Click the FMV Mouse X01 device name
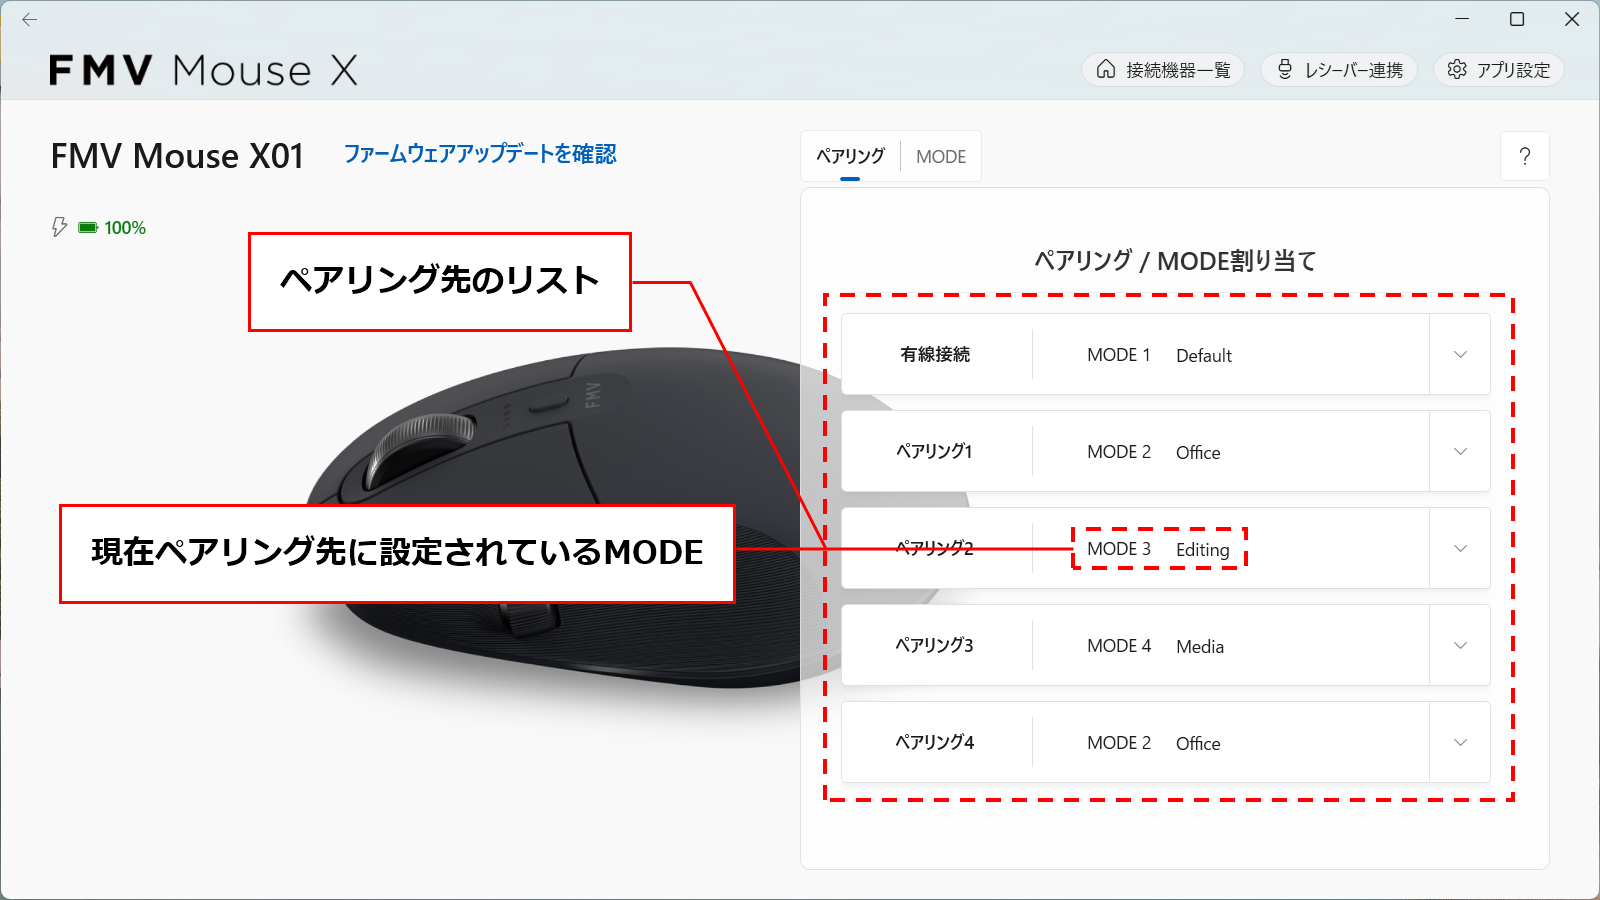1600x900 pixels. [x=177, y=156]
